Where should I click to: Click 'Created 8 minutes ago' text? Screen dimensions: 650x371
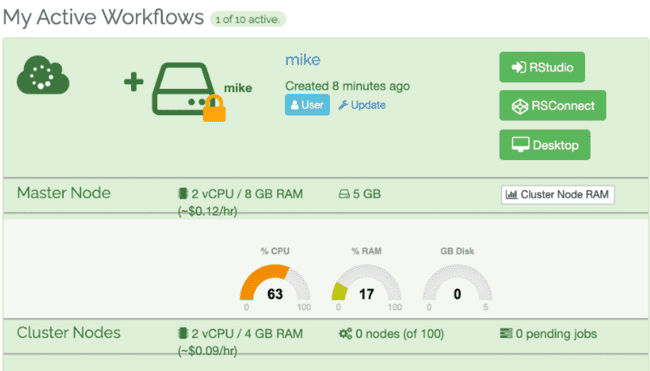tap(347, 86)
